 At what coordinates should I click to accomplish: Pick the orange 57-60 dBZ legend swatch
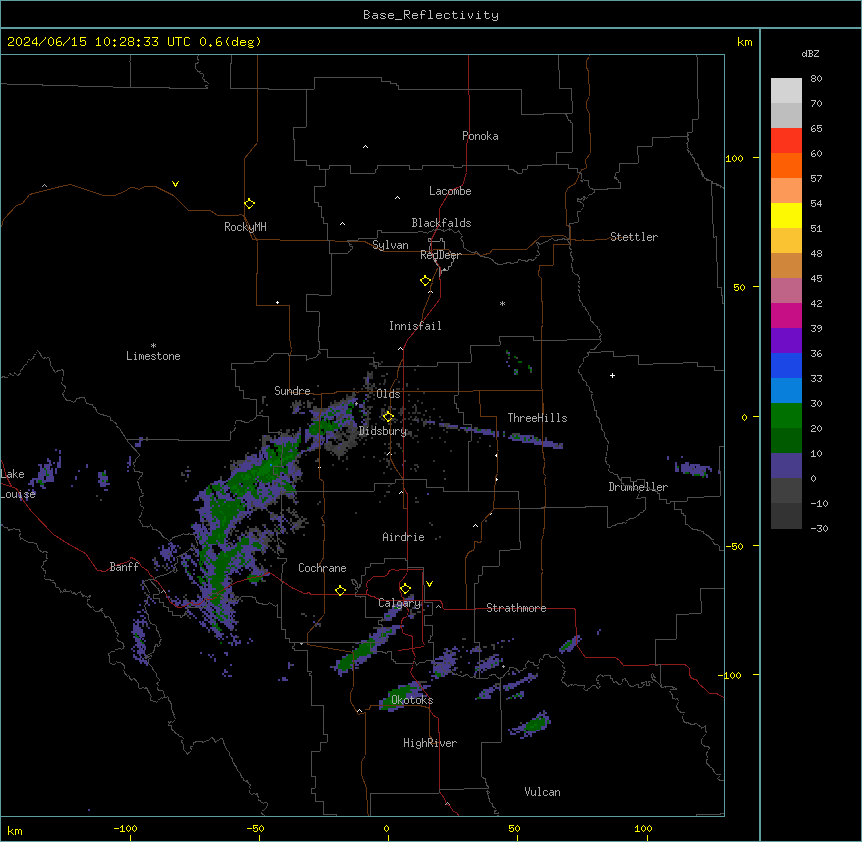tap(786, 165)
